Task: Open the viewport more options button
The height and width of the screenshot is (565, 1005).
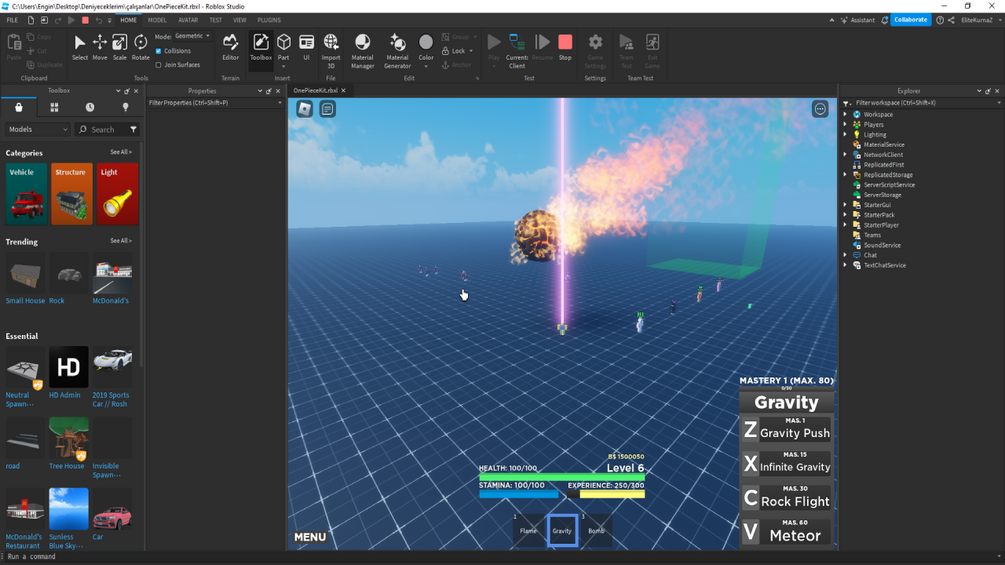Action: (x=820, y=109)
